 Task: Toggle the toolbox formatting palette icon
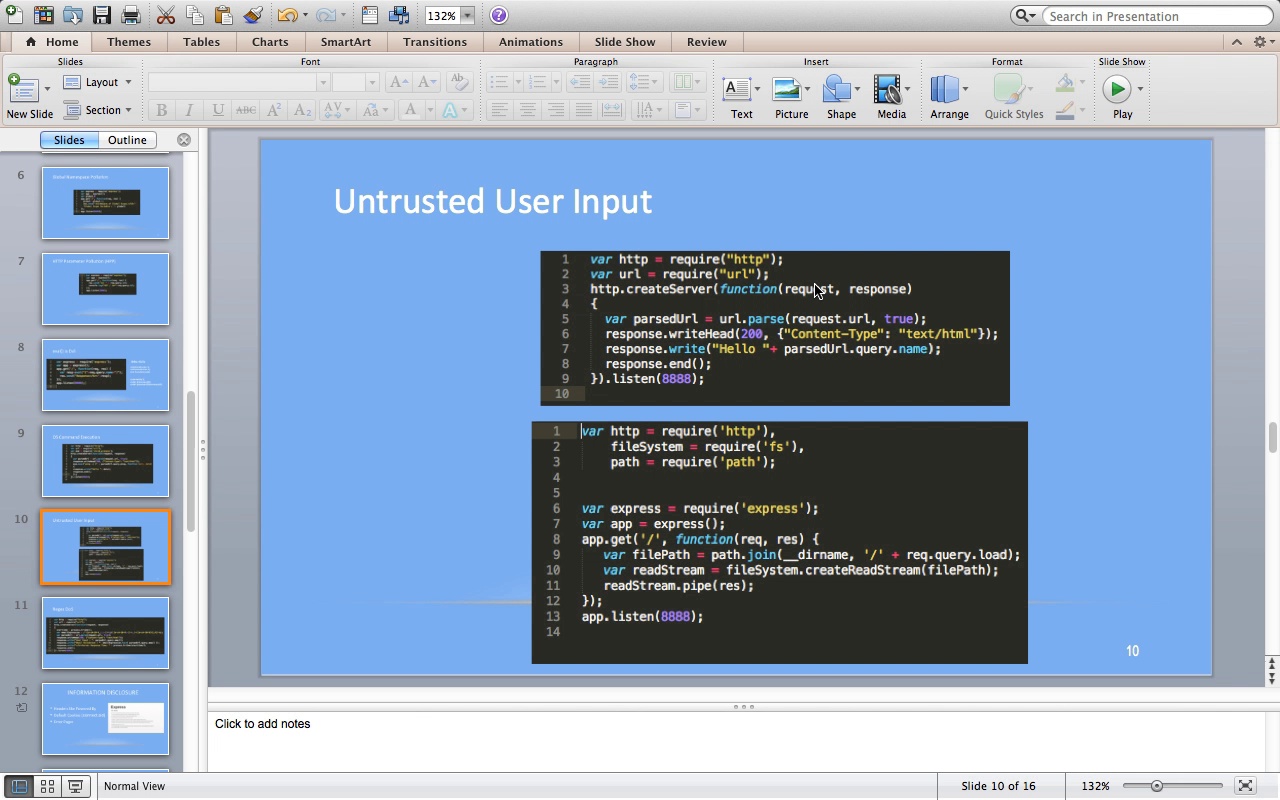pyautogui.click(x=369, y=15)
